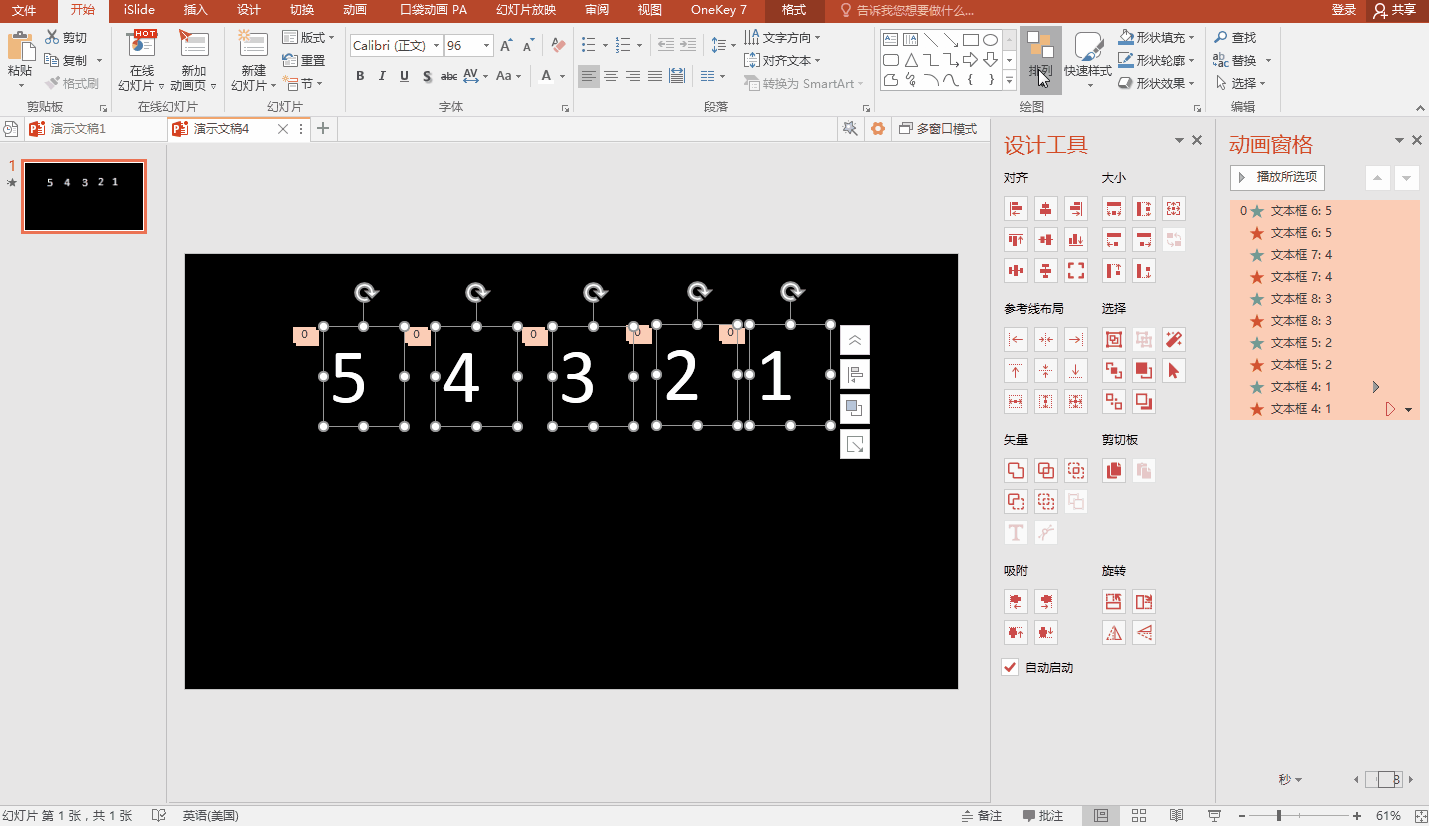The height and width of the screenshot is (826, 1429).
Task: Click the Align Right icon in 对齐 section
Action: [x=1075, y=209]
